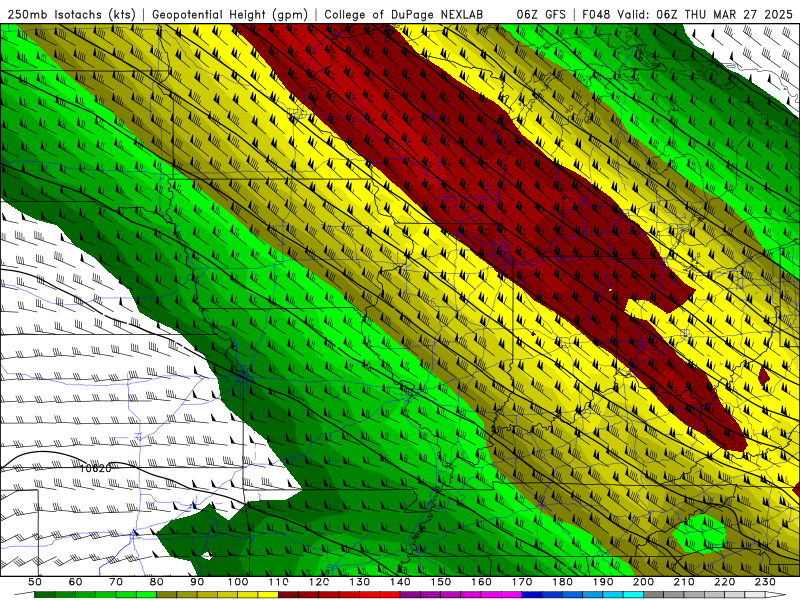800x600 pixels.
Task: Click the 190 value on the color scale
Action: 603,582
